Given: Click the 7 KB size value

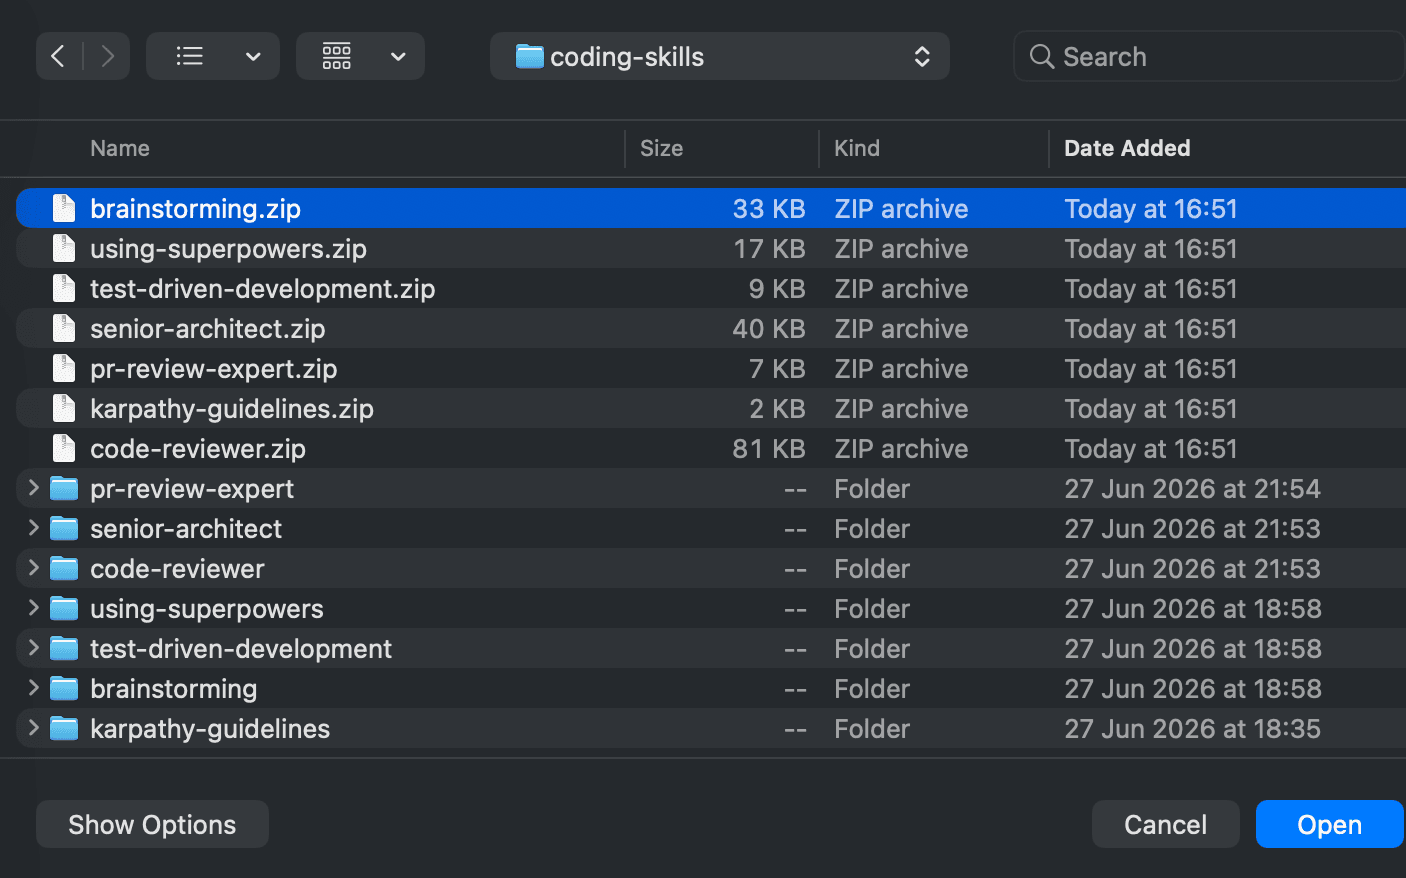Looking at the screenshot, I should click(x=777, y=368).
